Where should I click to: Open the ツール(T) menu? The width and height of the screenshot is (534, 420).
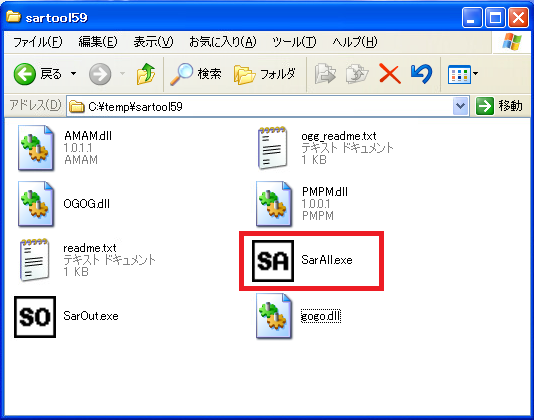click(x=294, y=42)
